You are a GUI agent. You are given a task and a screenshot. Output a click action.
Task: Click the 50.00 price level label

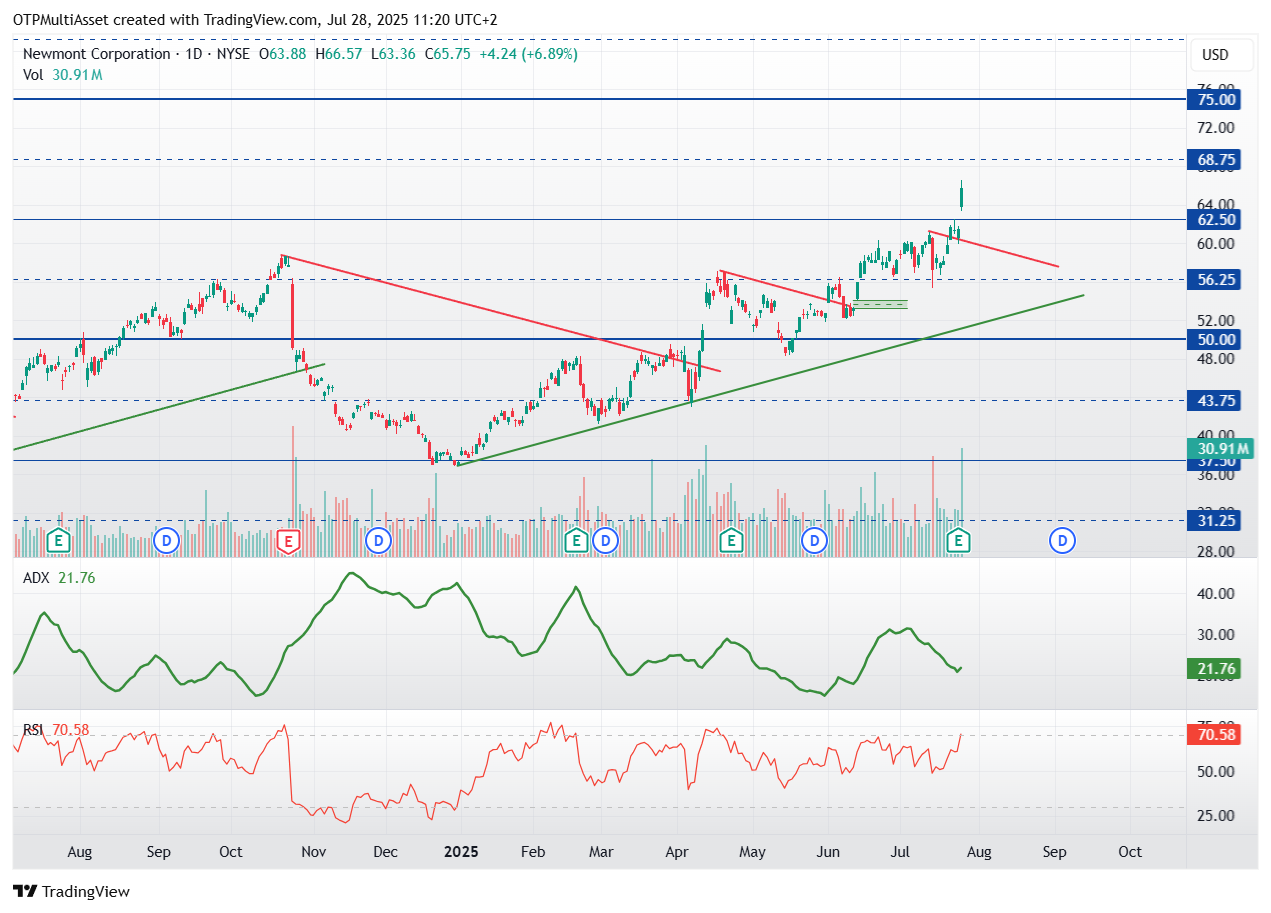point(1213,339)
